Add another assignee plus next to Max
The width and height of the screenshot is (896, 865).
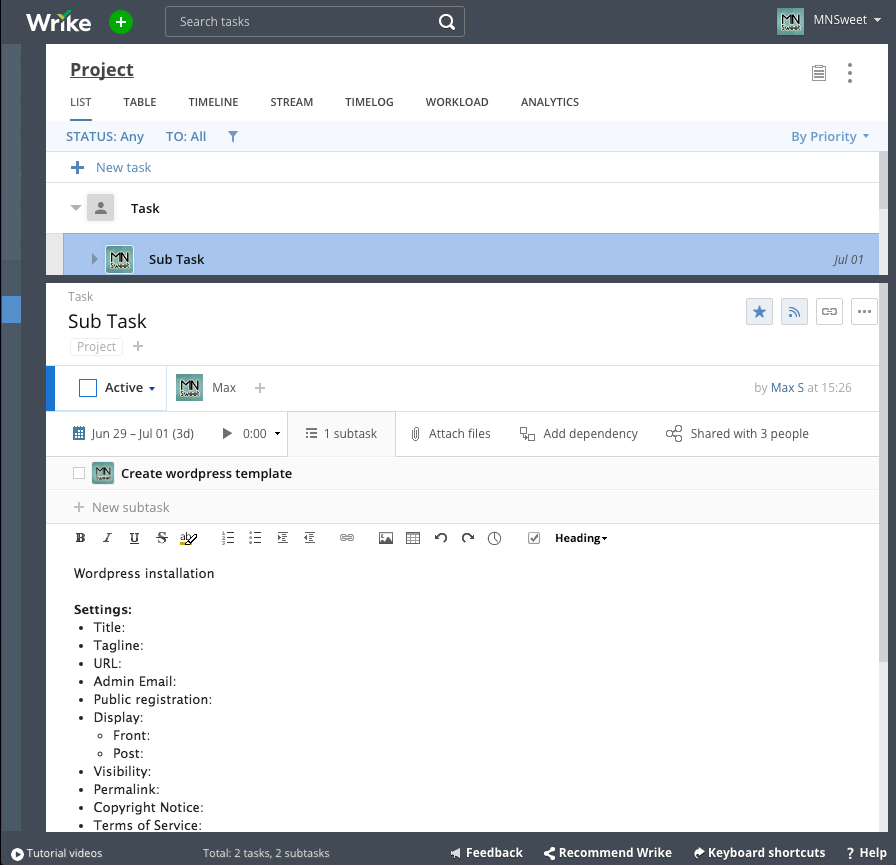260,388
